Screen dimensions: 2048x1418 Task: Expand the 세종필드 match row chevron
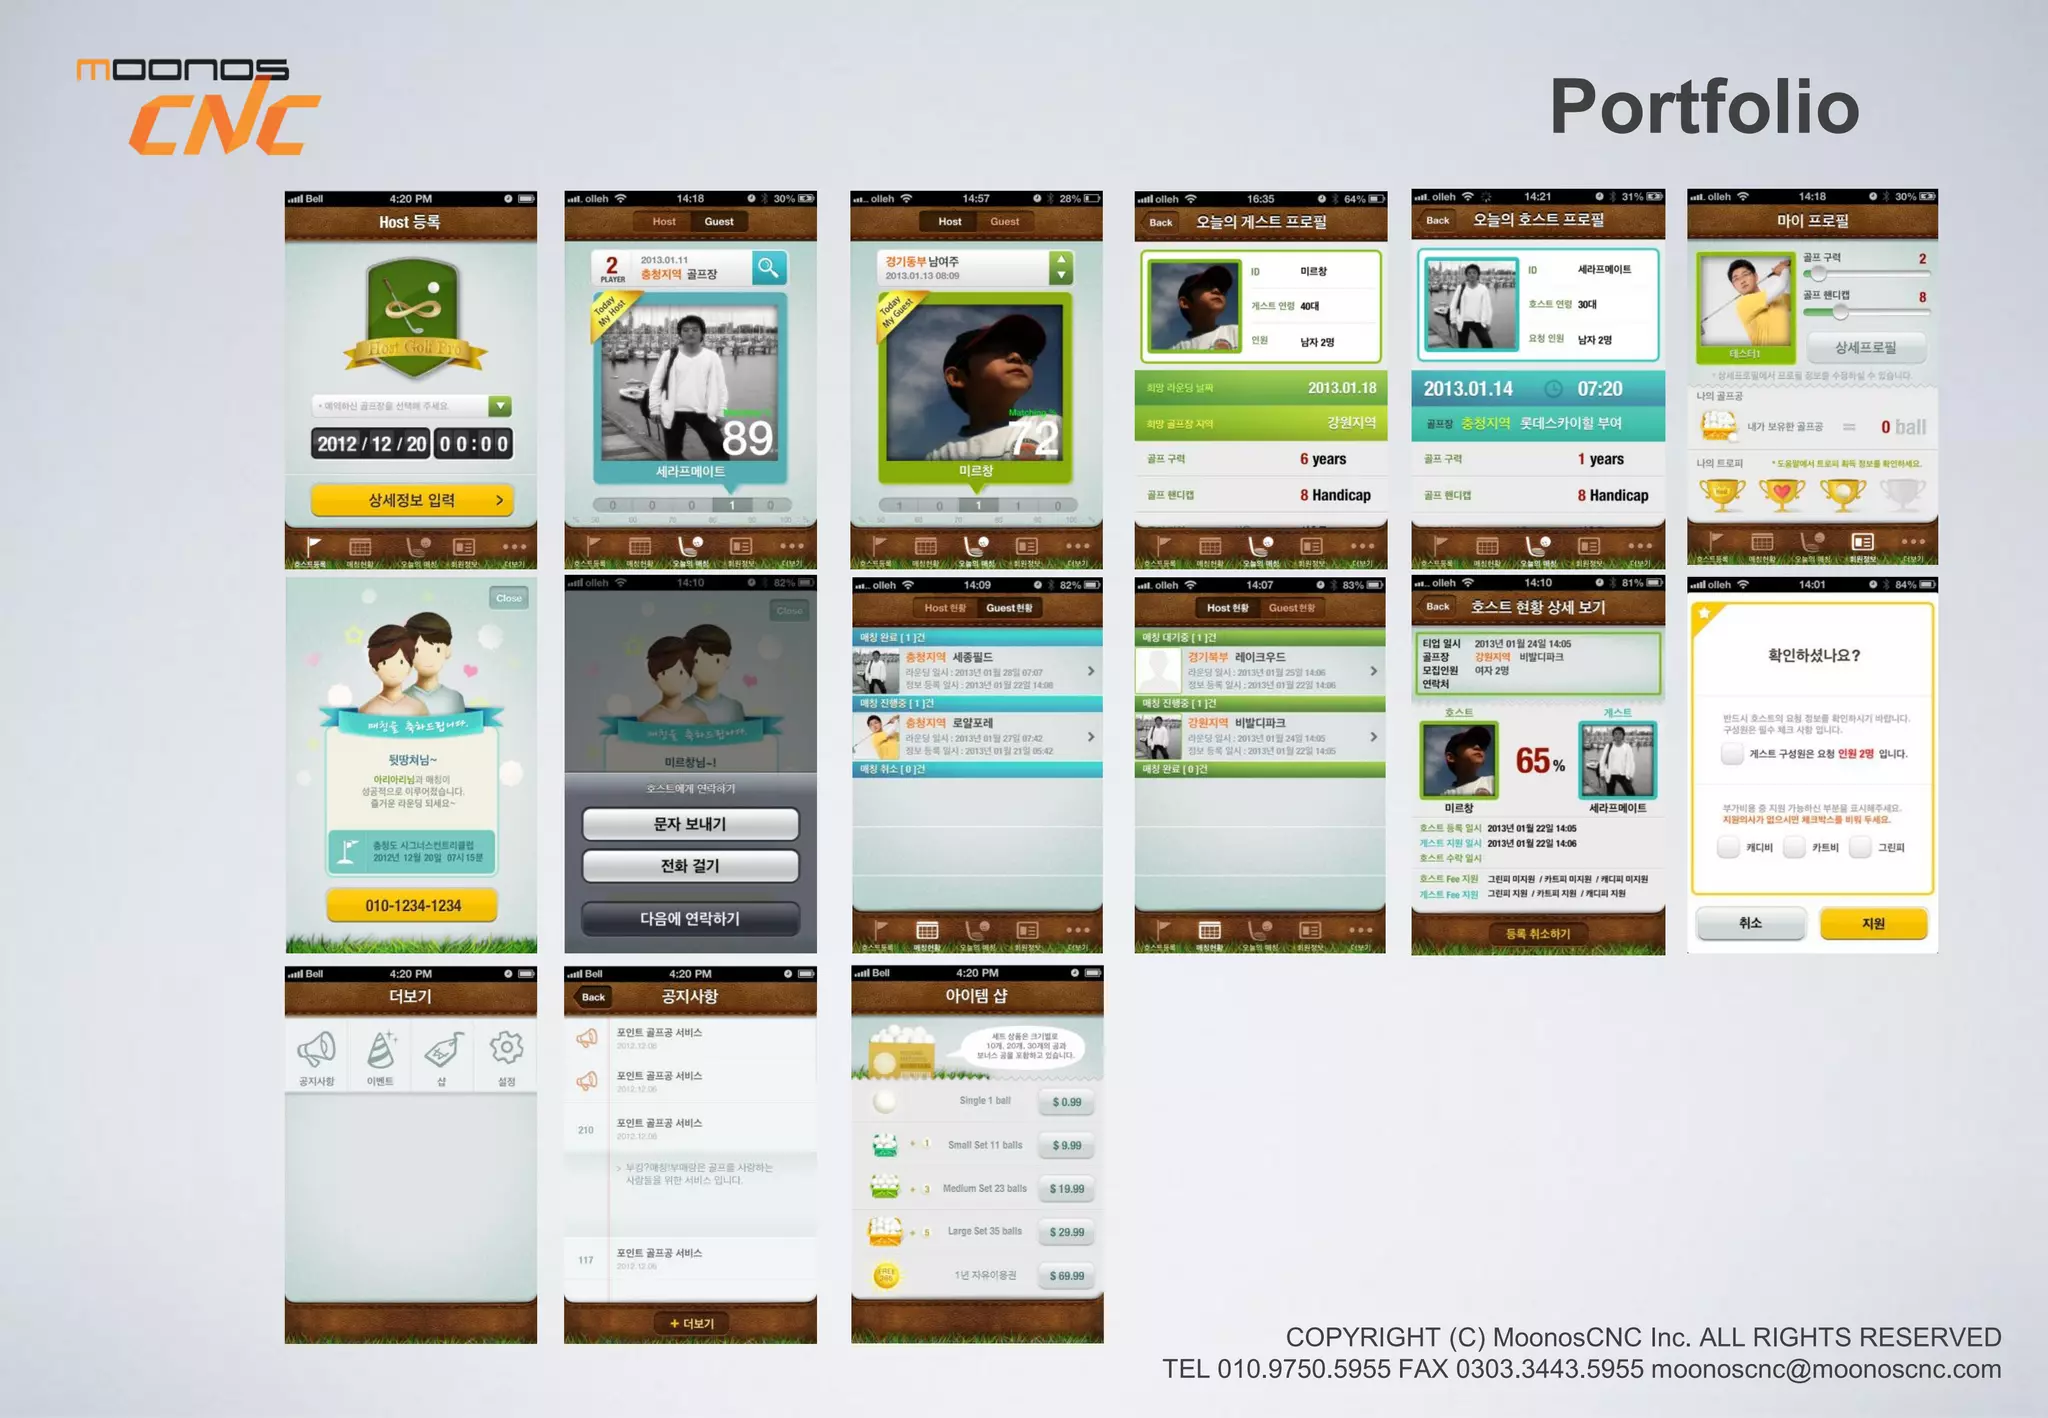coord(1091,671)
